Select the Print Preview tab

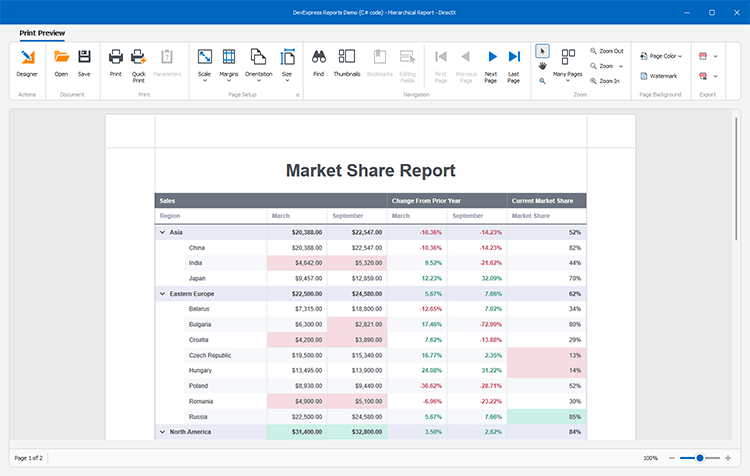pos(42,33)
